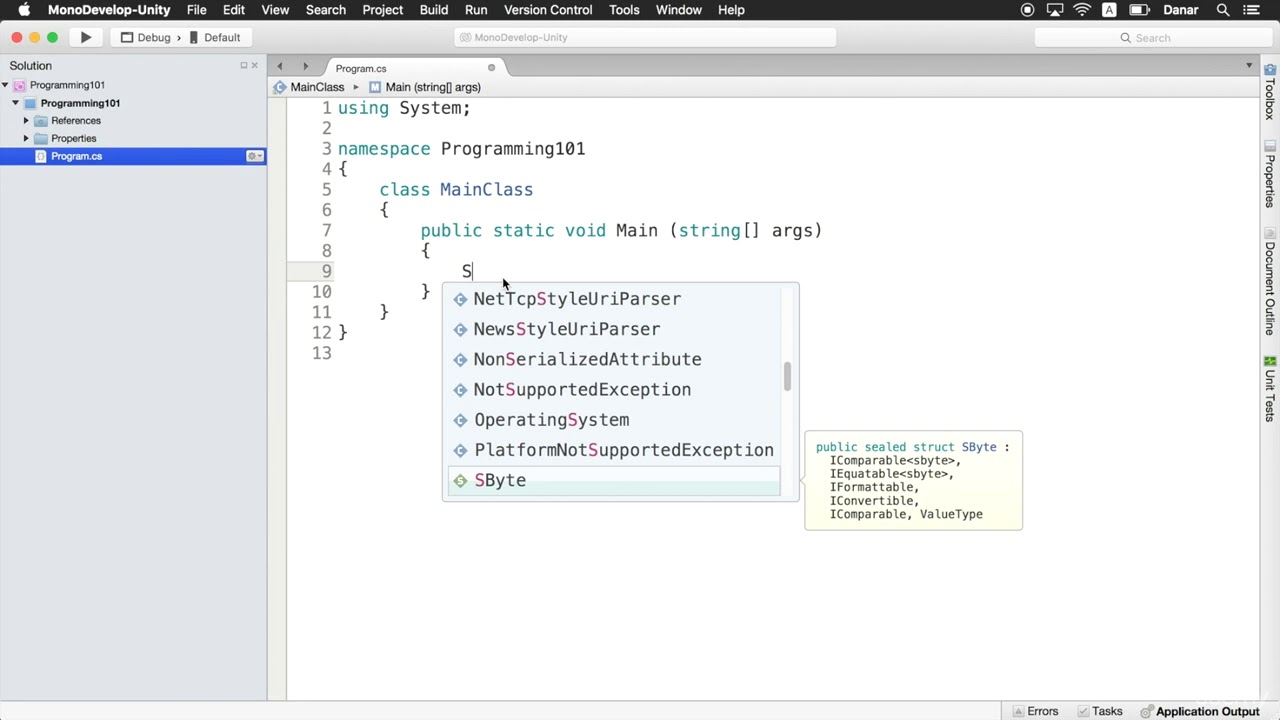
Task: Choose NewsStyleUriParser from completion list
Action: pyautogui.click(x=613, y=329)
